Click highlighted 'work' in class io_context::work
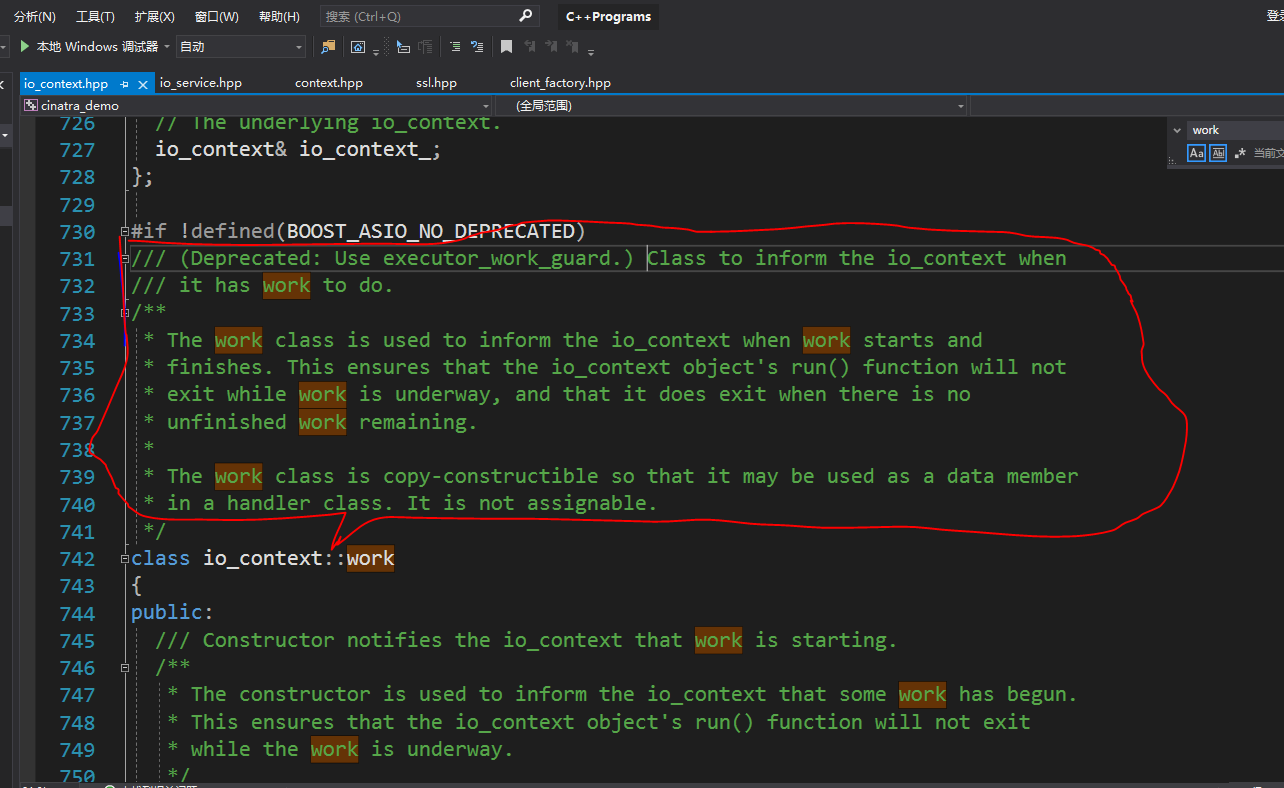Image resolution: width=1284 pixels, height=788 pixels. tap(370, 558)
